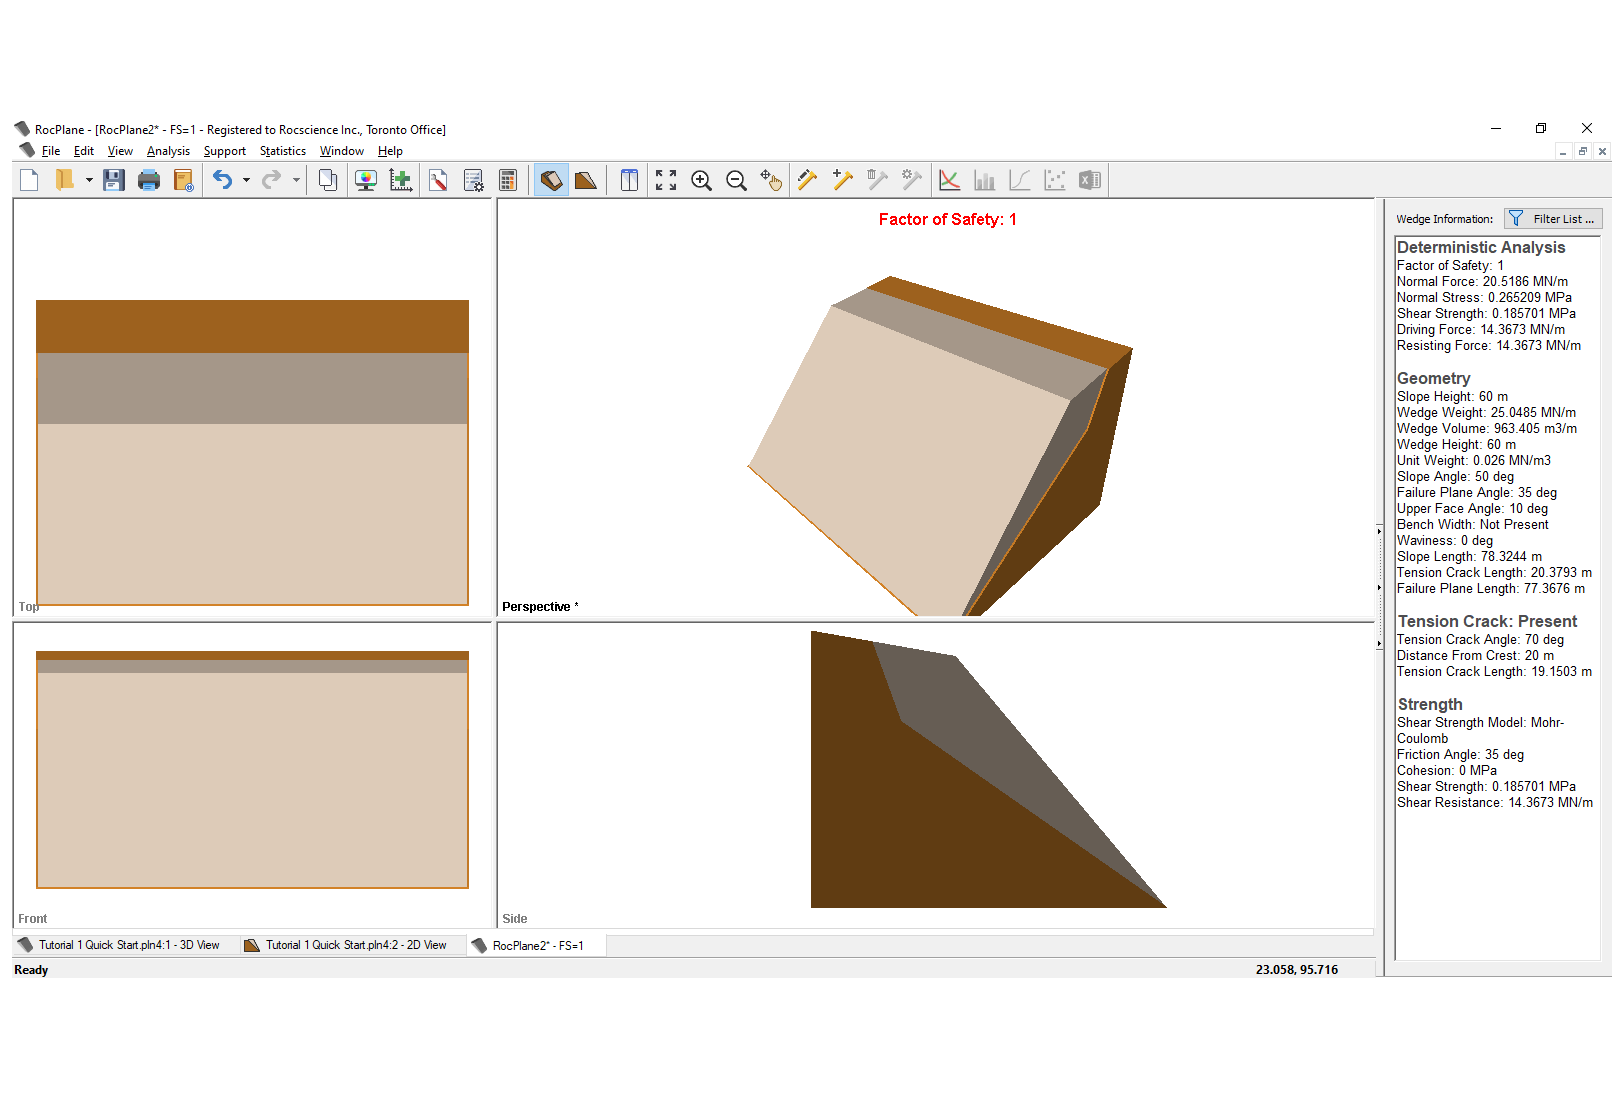Switch to Tutorial 1 Quick Start 2D View tab

click(x=355, y=945)
